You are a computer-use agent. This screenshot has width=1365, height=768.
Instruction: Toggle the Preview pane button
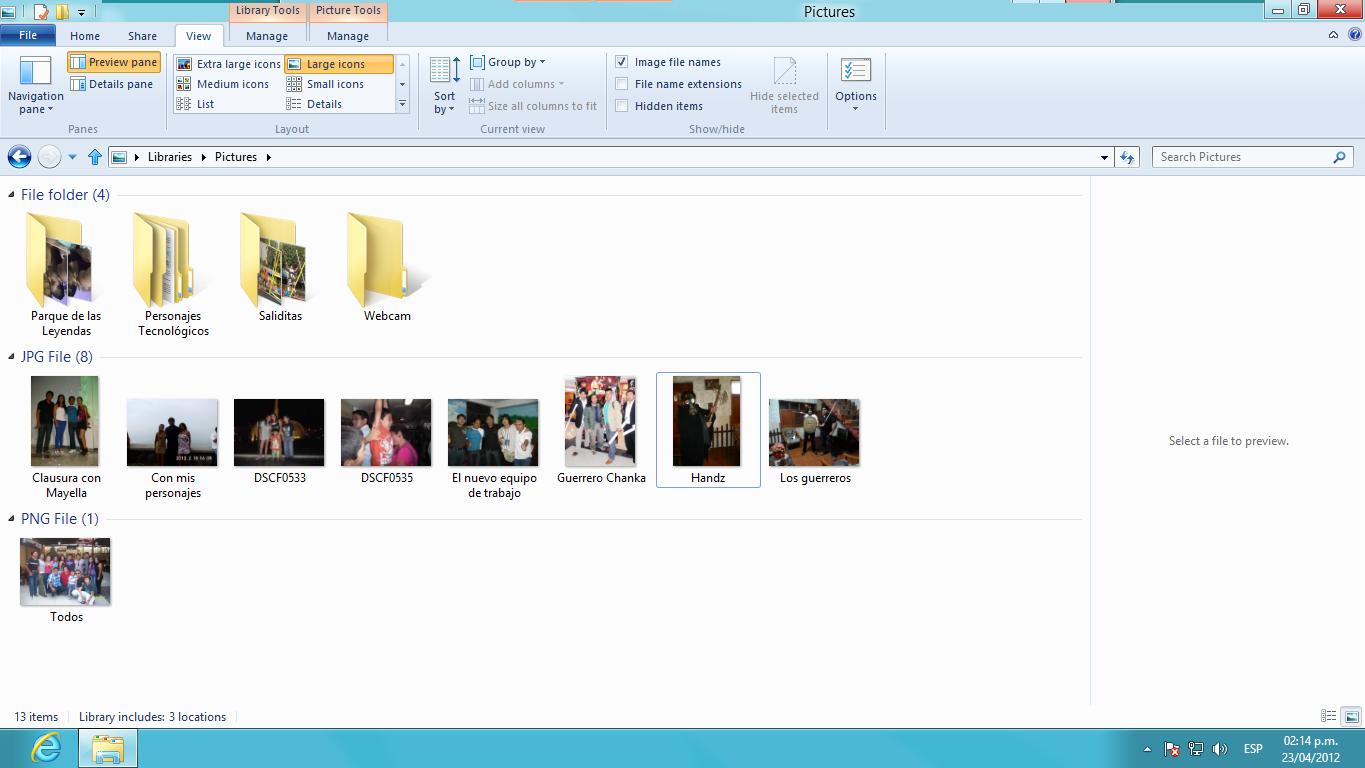(114, 62)
